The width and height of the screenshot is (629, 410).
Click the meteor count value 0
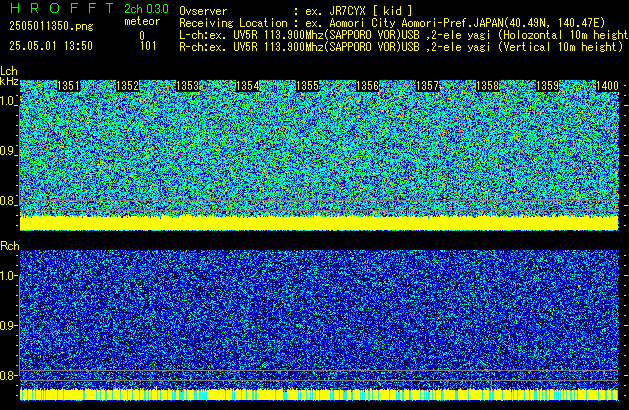click(x=142, y=36)
